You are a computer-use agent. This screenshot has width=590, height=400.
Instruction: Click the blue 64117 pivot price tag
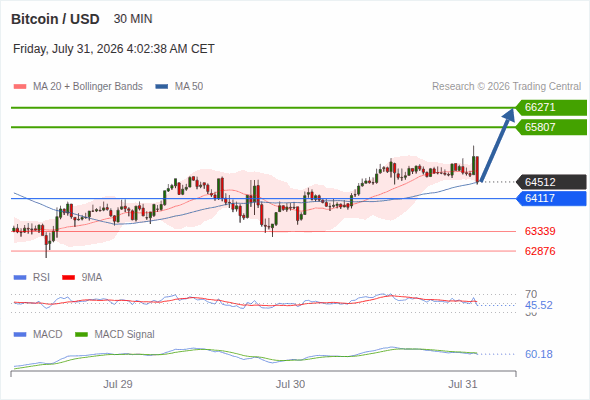pos(551,198)
